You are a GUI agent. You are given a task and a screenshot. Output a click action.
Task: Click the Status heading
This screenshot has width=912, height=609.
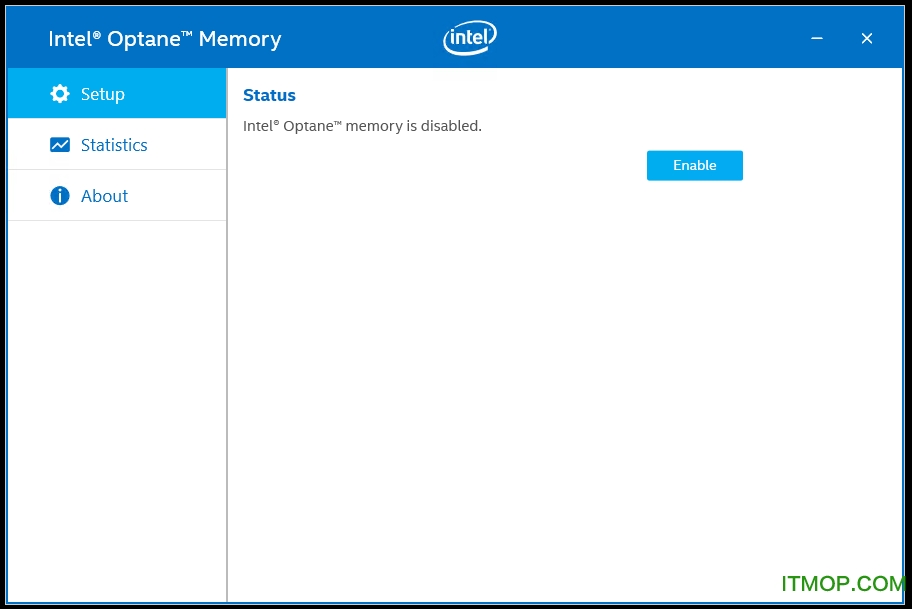click(x=269, y=95)
